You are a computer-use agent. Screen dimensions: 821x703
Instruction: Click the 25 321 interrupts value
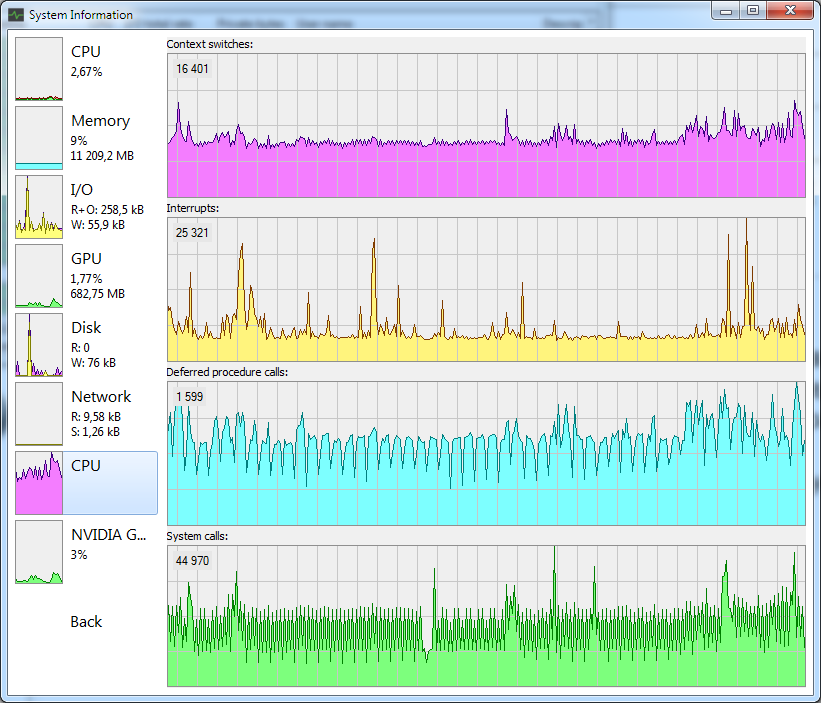click(x=192, y=233)
